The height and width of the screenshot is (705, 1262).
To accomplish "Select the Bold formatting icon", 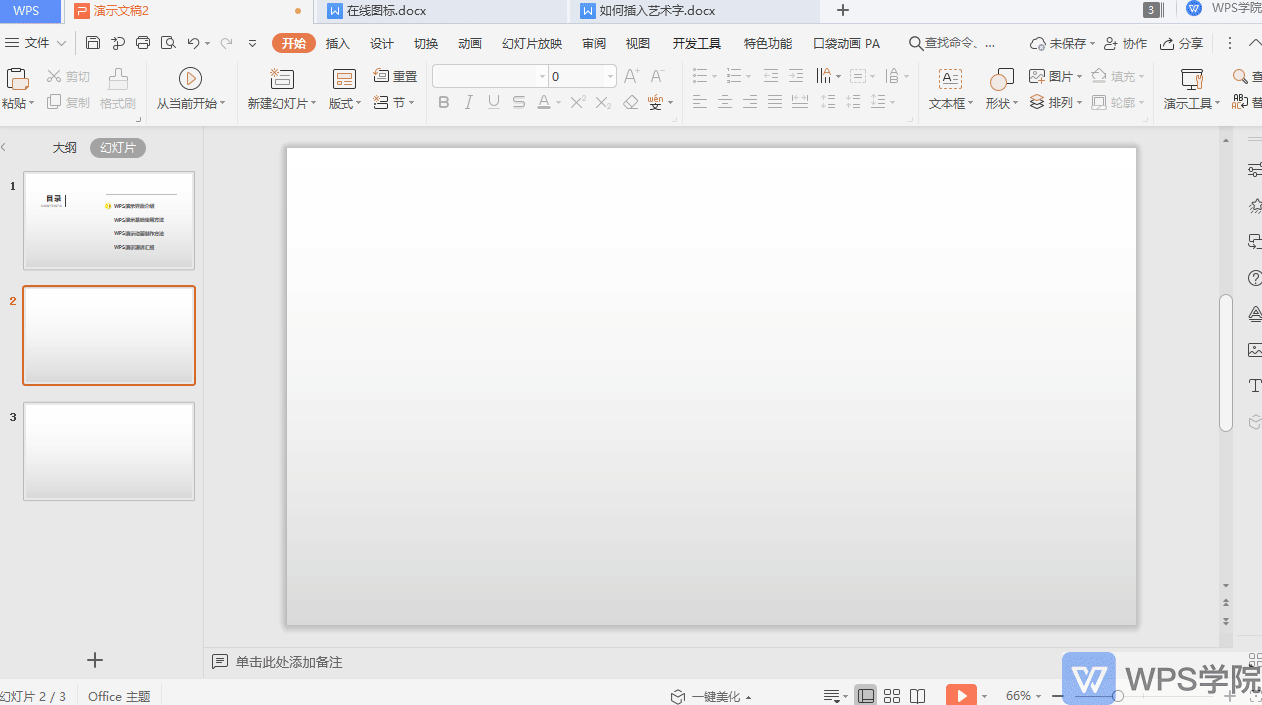I will (443, 101).
